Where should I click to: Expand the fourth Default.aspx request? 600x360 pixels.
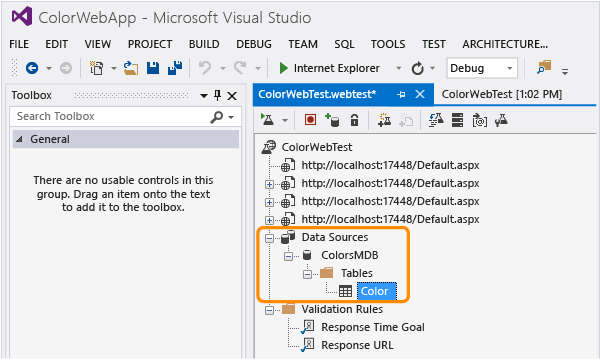pos(269,220)
